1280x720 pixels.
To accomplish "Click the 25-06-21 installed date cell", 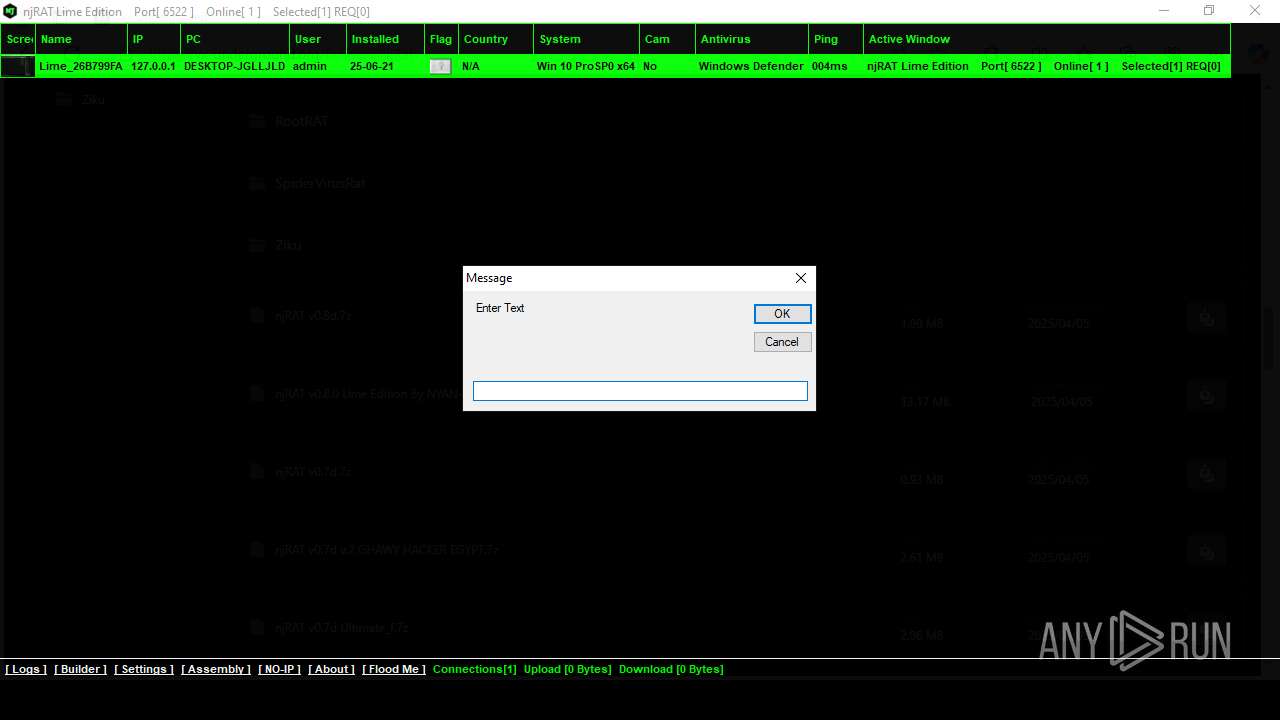I will [371, 66].
